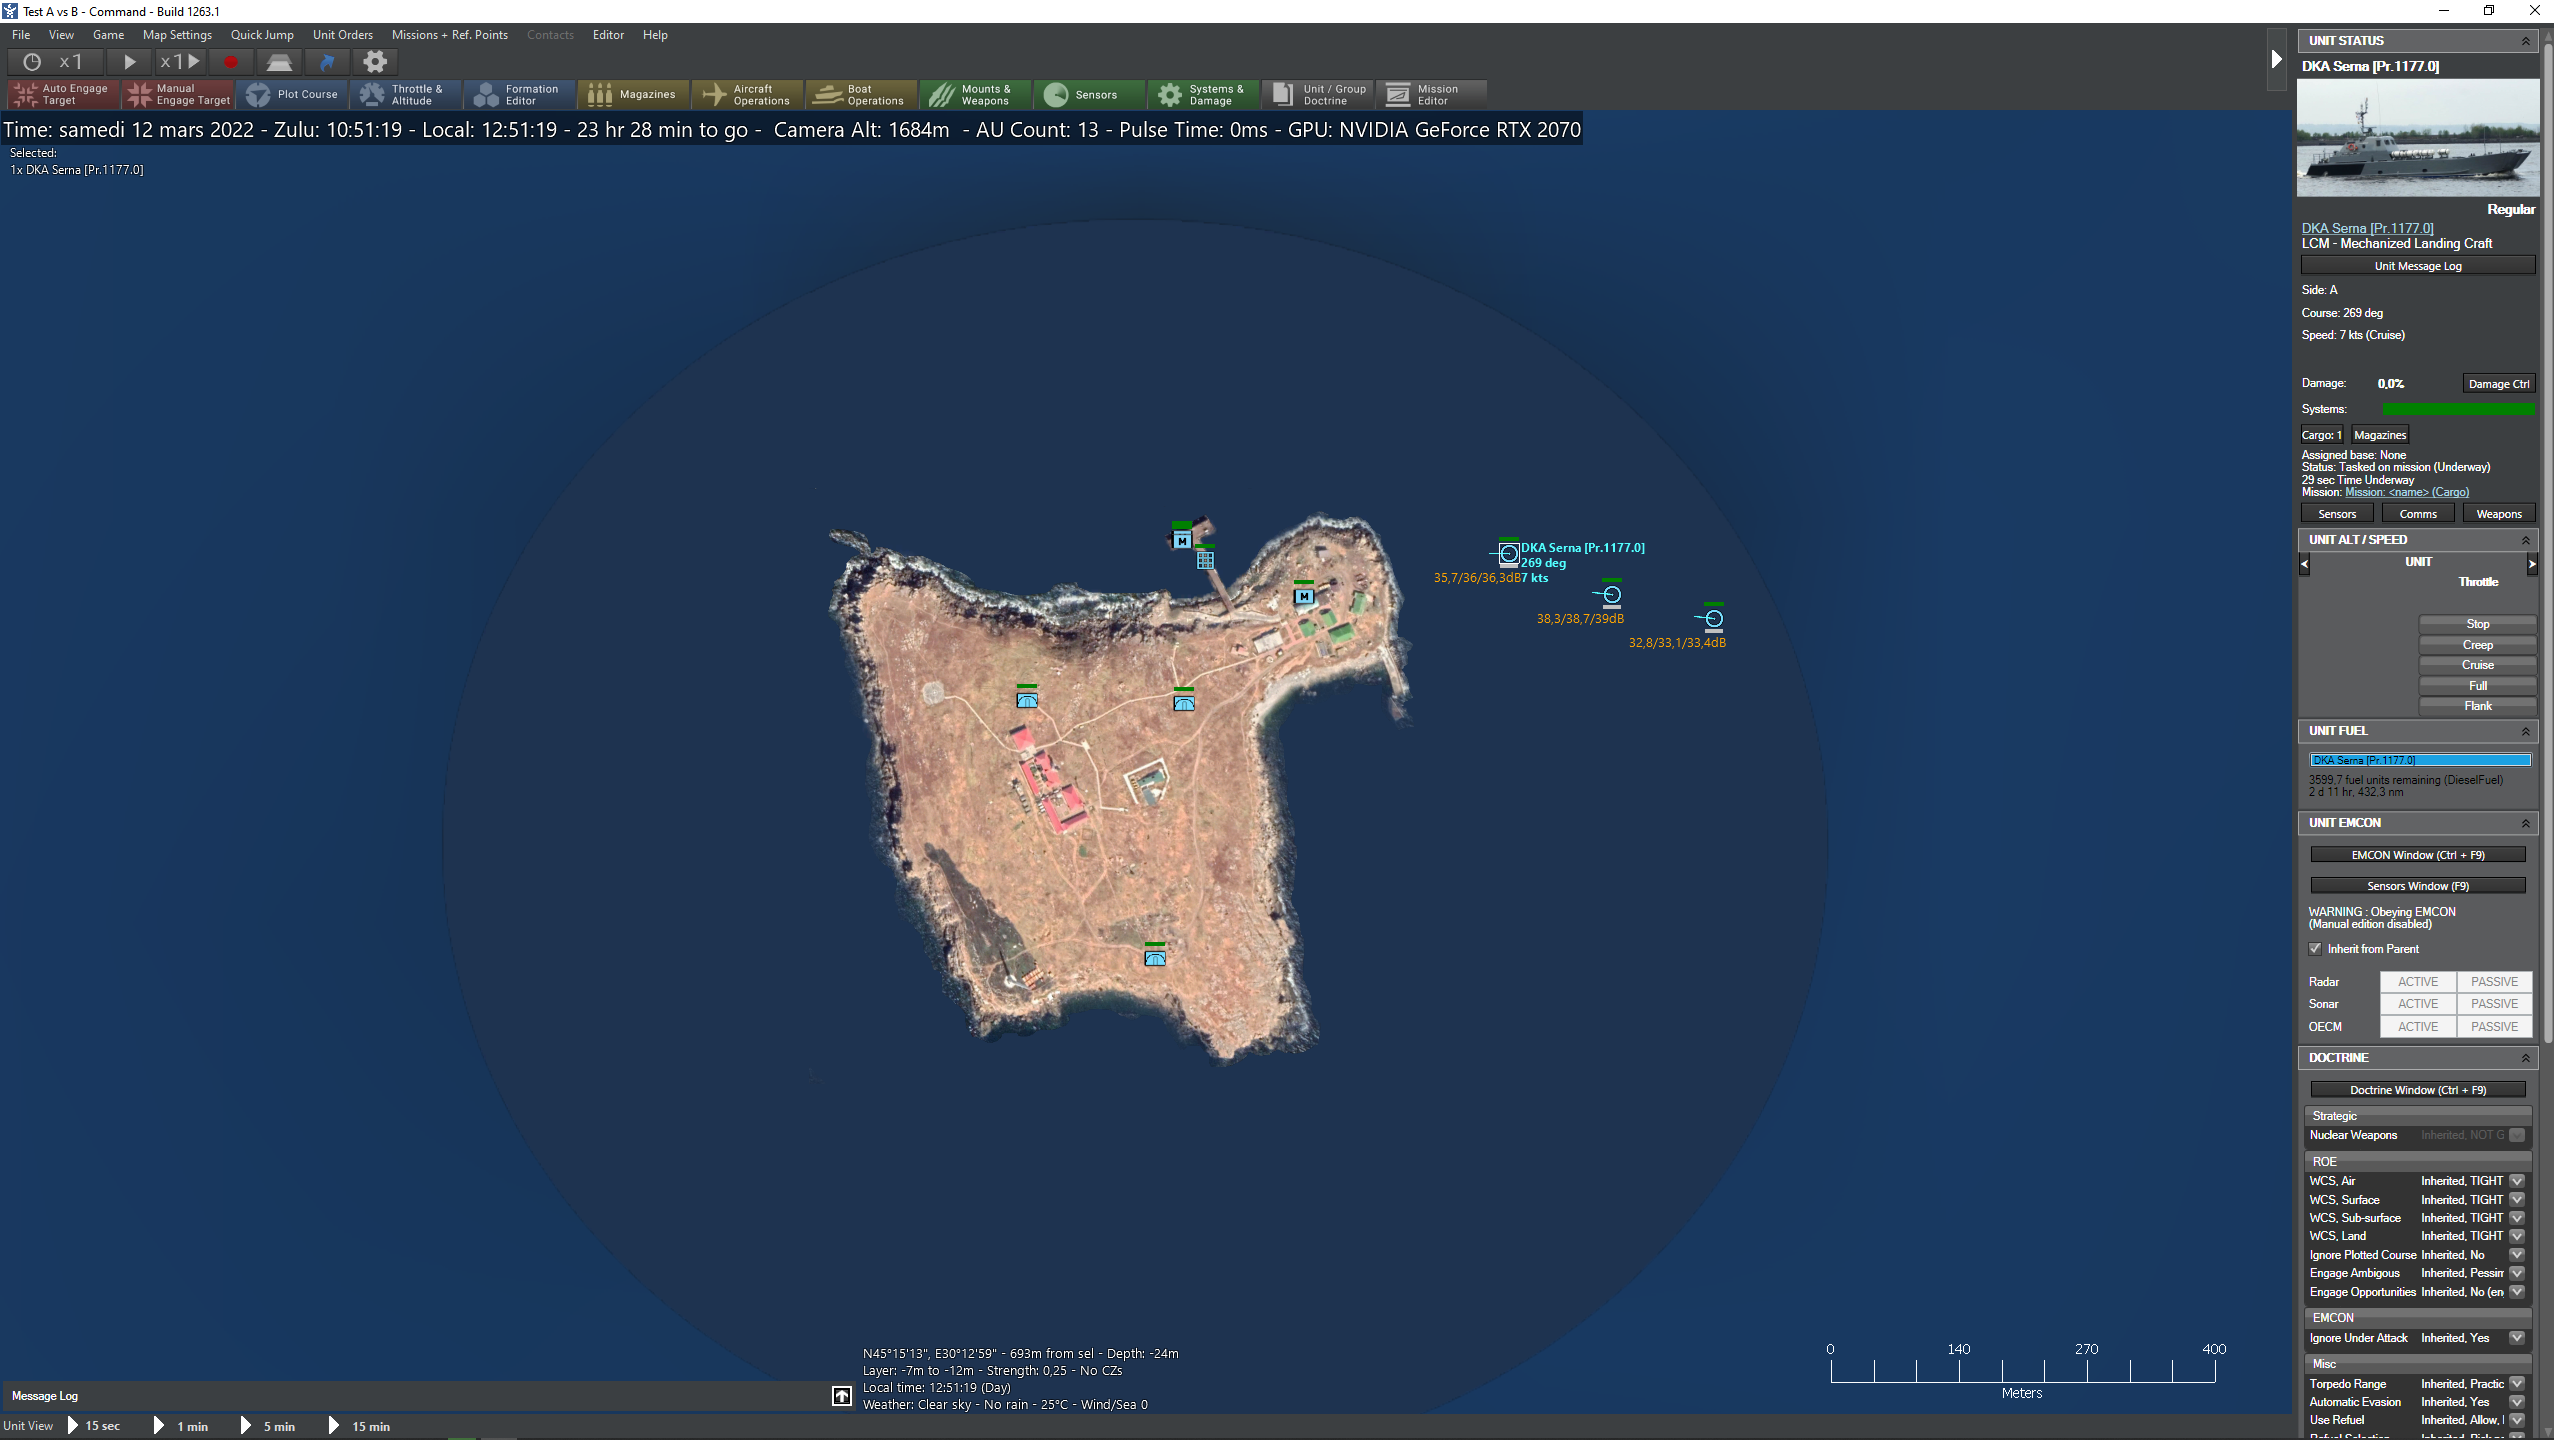Open Torpedo Range doctrine dropdown
2554x1440 pixels.
(x=2517, y=1384)
